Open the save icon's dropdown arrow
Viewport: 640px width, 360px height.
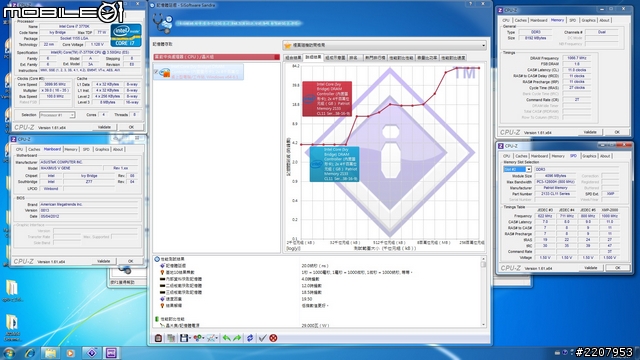point(190,338)
